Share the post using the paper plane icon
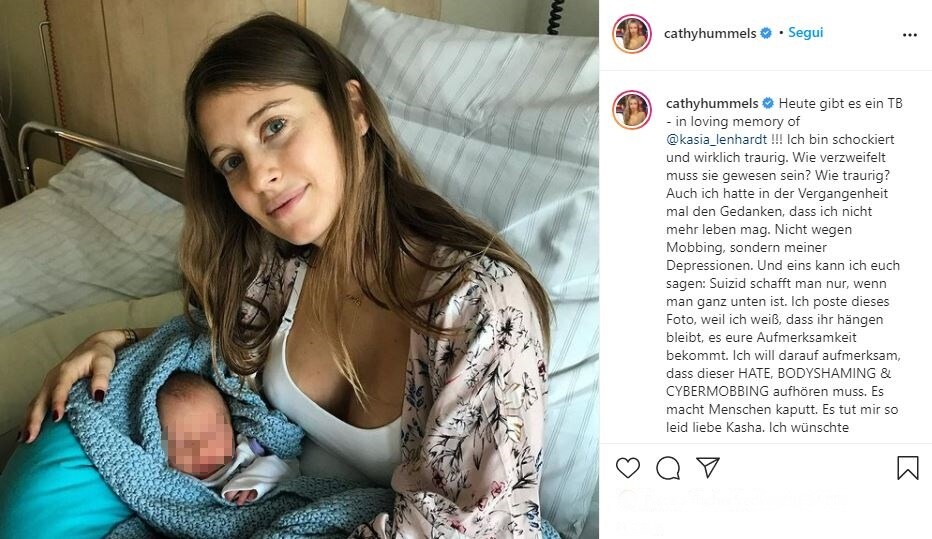 click(x=708, y=468)
